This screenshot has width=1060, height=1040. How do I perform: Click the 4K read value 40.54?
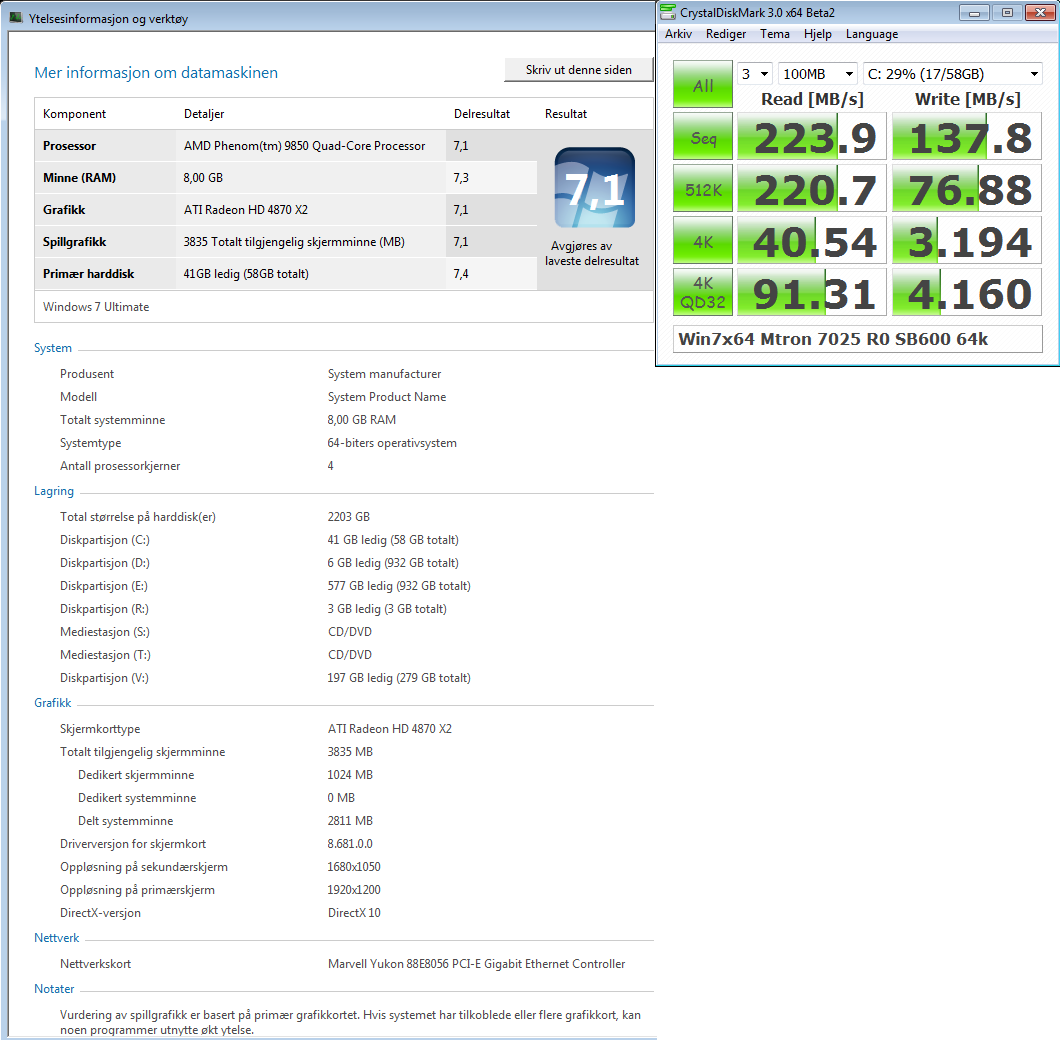pyautogui.click(x=812, y=241)
